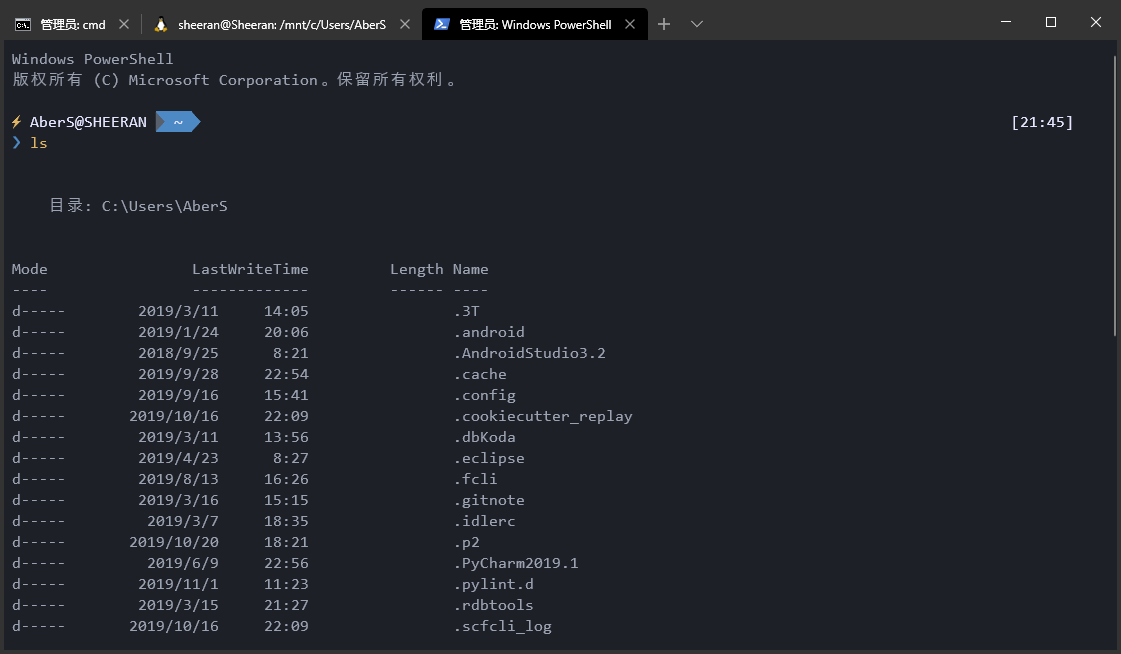This screenshot has width=1121, height=654.
Task: Close the sheeran@Sheeran WSL tab
Action: pyautogui.click(x=404, y=24)
